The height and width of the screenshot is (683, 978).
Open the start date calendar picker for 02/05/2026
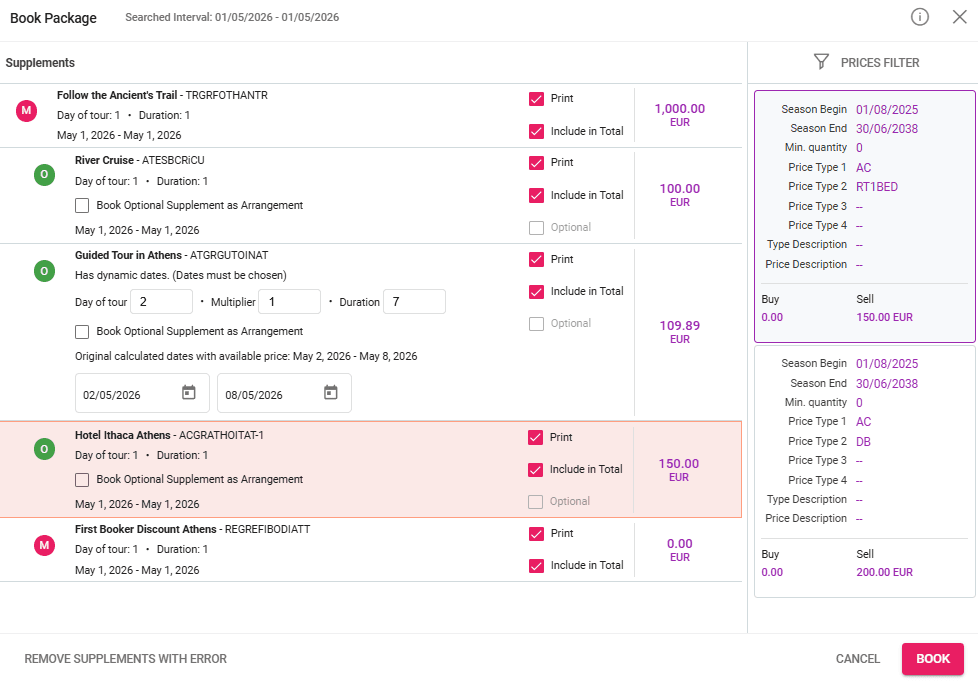[x=189, y=393]
